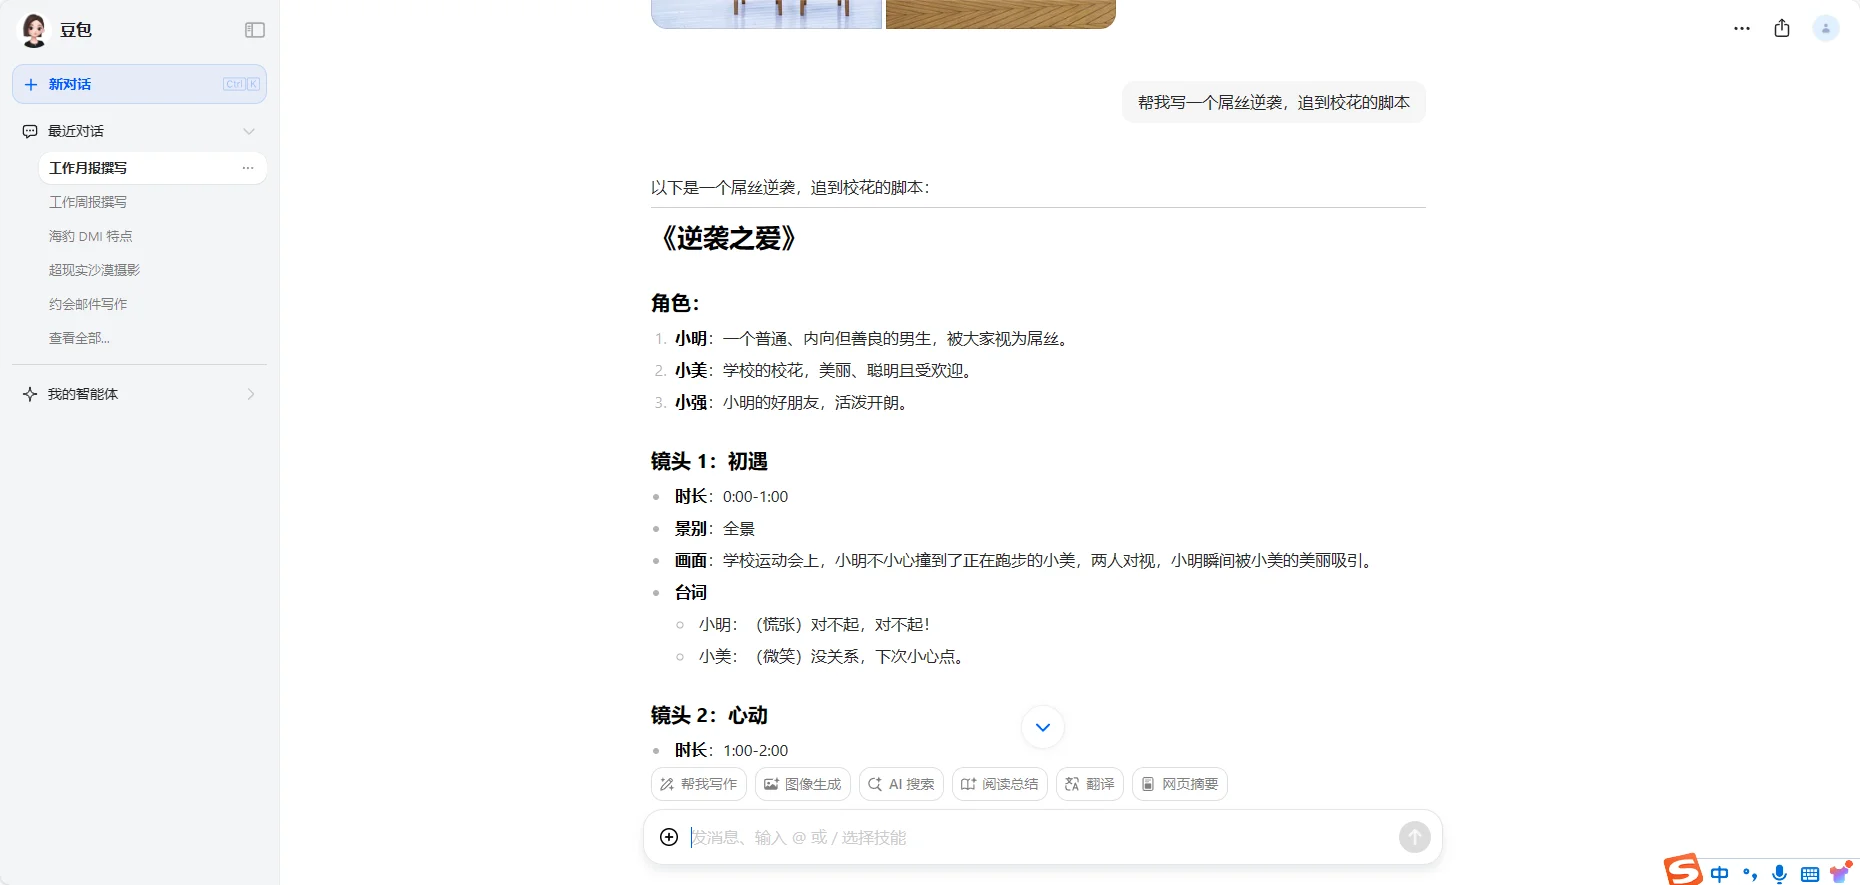The height and width of the screenshot is (885, 1860).
Task: Click the plus attachment icon in input
Action: point(669,837)
